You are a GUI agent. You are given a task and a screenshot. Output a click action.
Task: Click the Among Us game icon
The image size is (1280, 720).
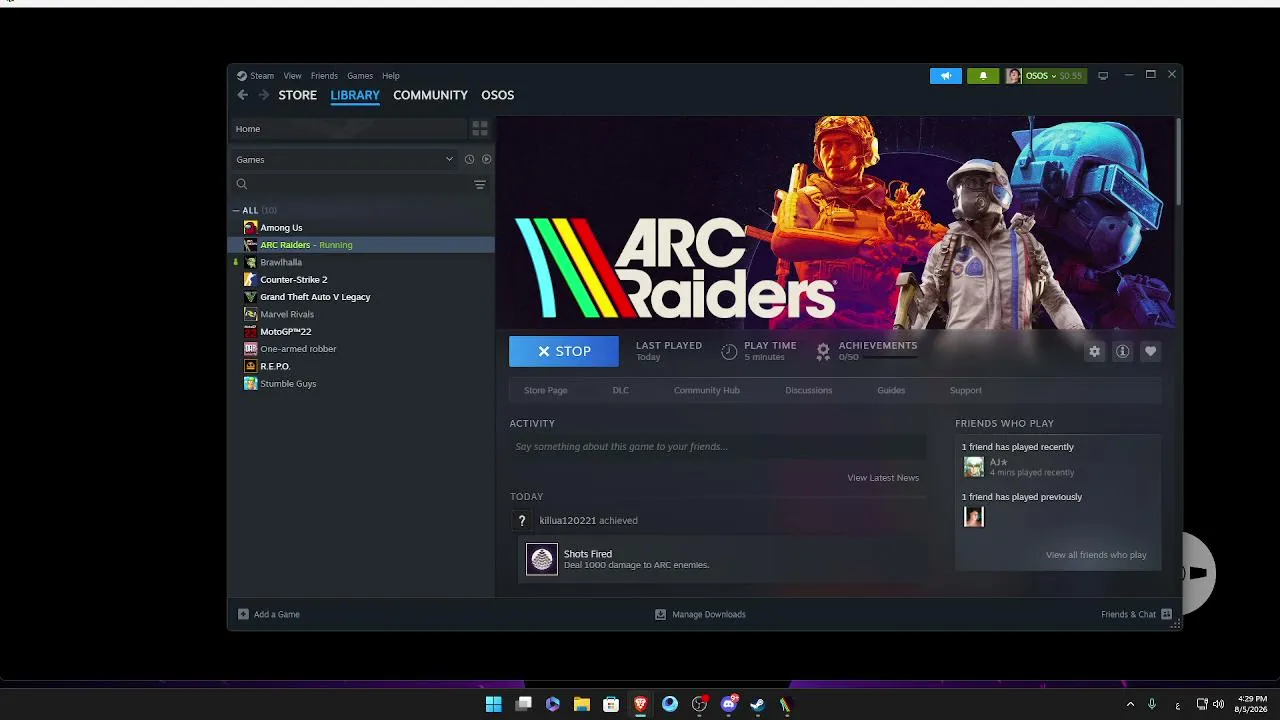[250, 228]
